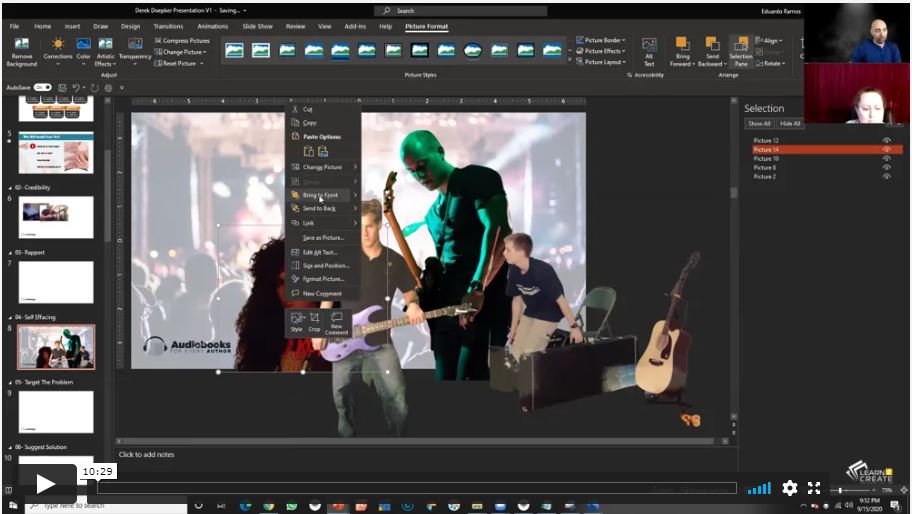The image size is (912, 514).
Task: Expand the Picture Border dropdown
Action: coord(623,41)
